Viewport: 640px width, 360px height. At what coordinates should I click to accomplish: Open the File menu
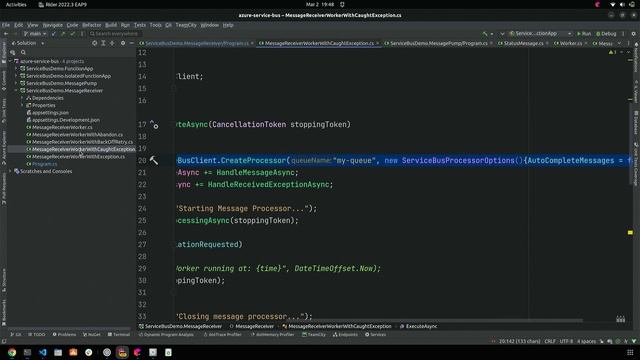[6, 25]
